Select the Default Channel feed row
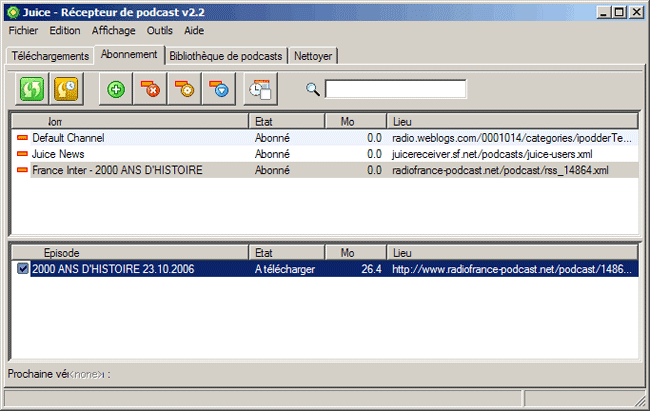This screenshot has width=650, height=411. click(325, 137)
